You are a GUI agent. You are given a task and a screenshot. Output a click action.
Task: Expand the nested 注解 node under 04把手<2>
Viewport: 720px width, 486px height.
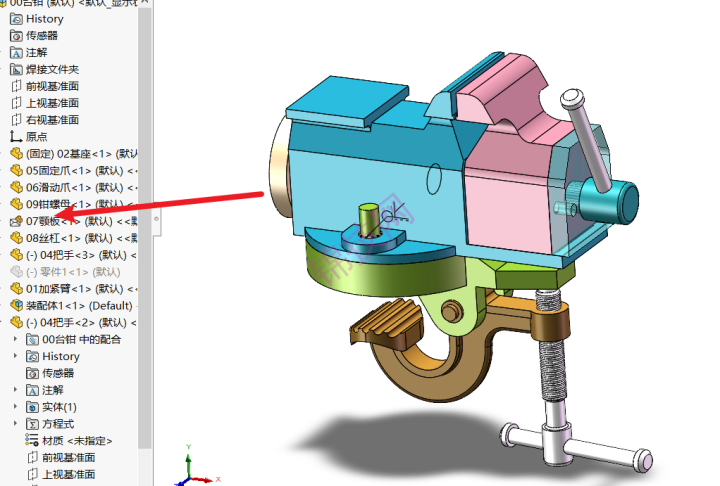tap(15, 390)
